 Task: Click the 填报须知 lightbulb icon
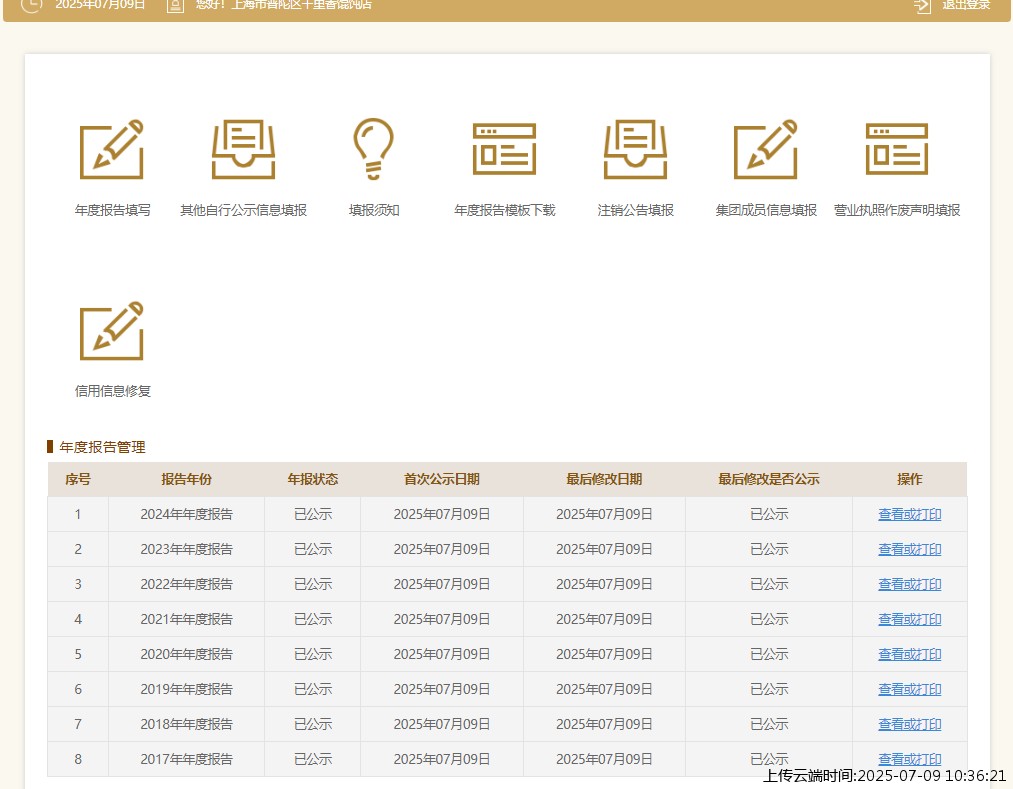373,149
